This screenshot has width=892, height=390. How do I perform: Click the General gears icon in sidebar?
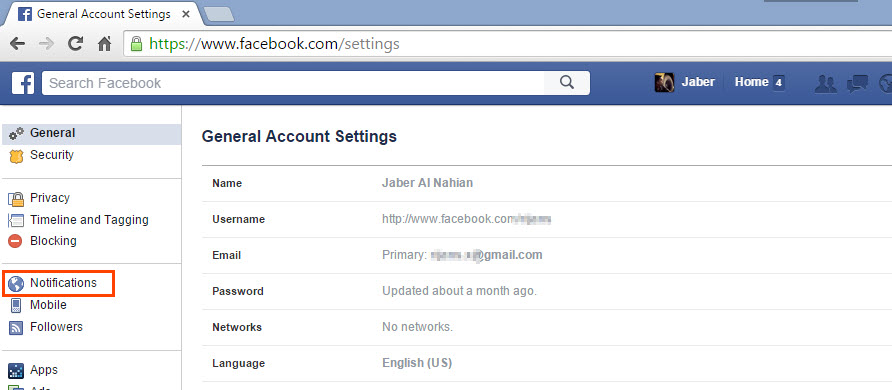[16, 134]
